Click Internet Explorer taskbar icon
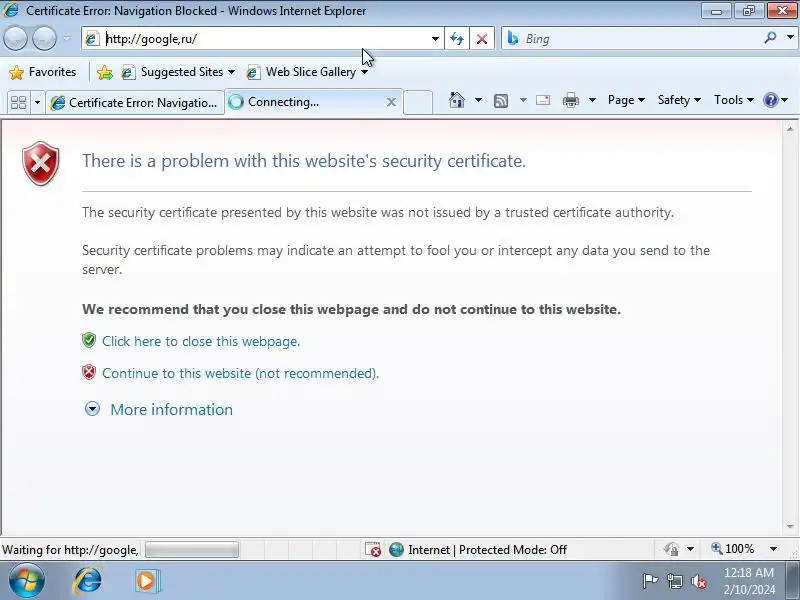Image resolution: width=800 pixels, height=600 pixels. (88, 581)
